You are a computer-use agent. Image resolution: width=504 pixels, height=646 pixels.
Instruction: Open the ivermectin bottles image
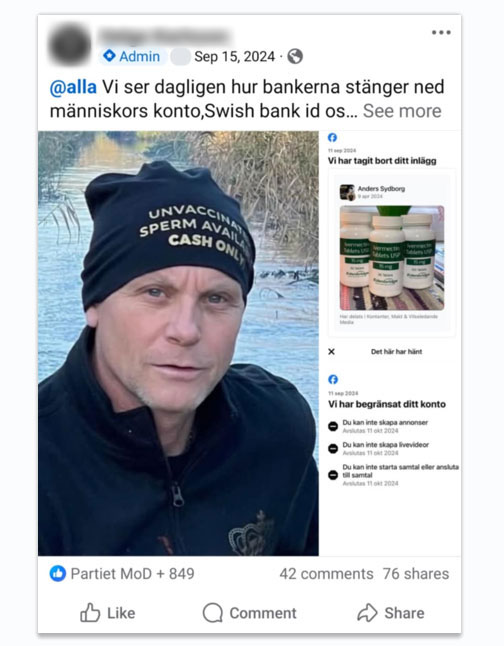tap(392, 258)
